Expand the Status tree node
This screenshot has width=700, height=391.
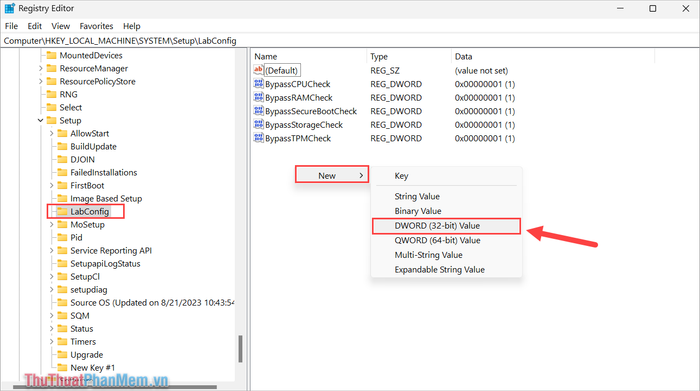click(x=51, y=329)
